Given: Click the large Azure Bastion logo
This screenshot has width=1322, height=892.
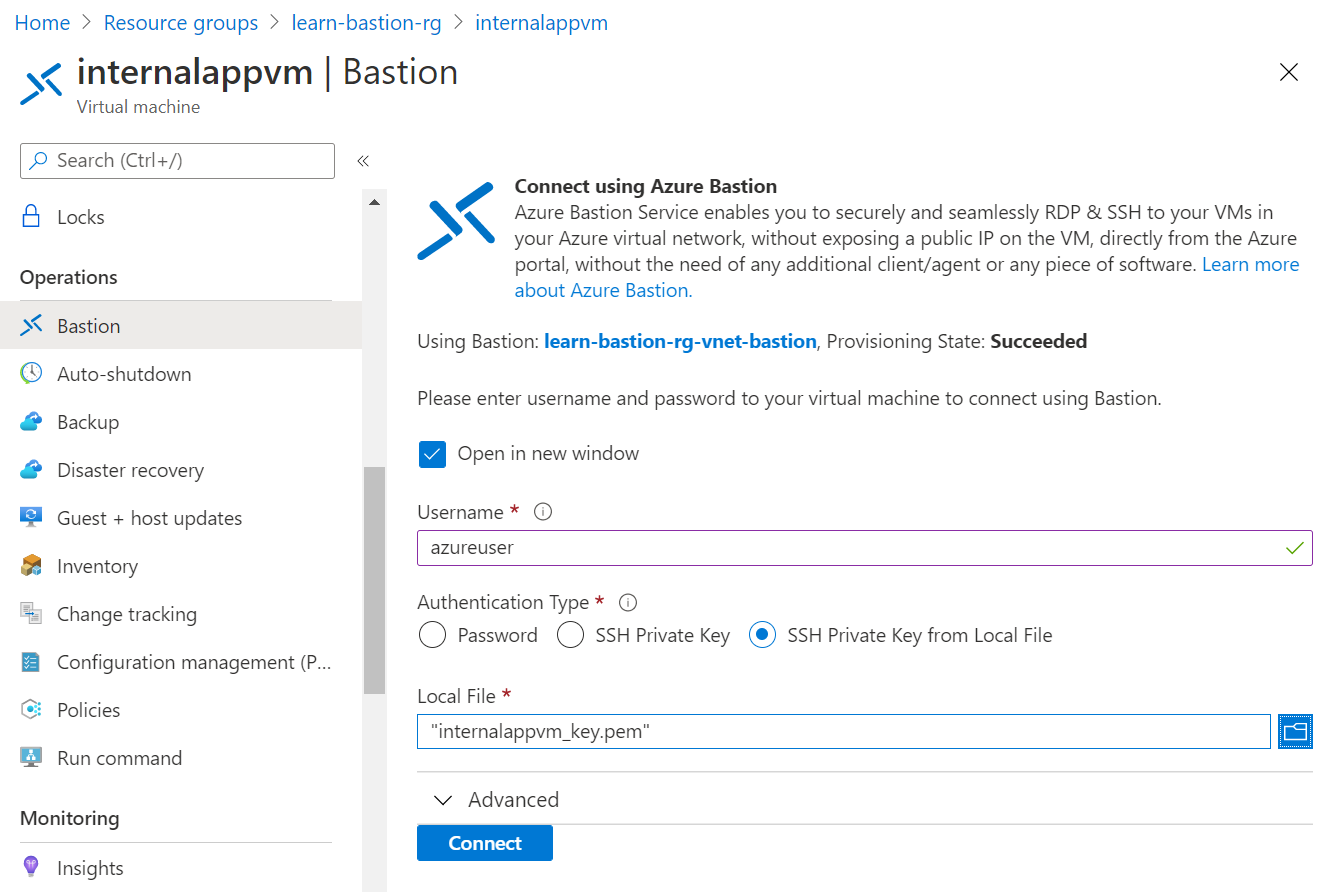Looking at the screenshot, I should [456, 221].
